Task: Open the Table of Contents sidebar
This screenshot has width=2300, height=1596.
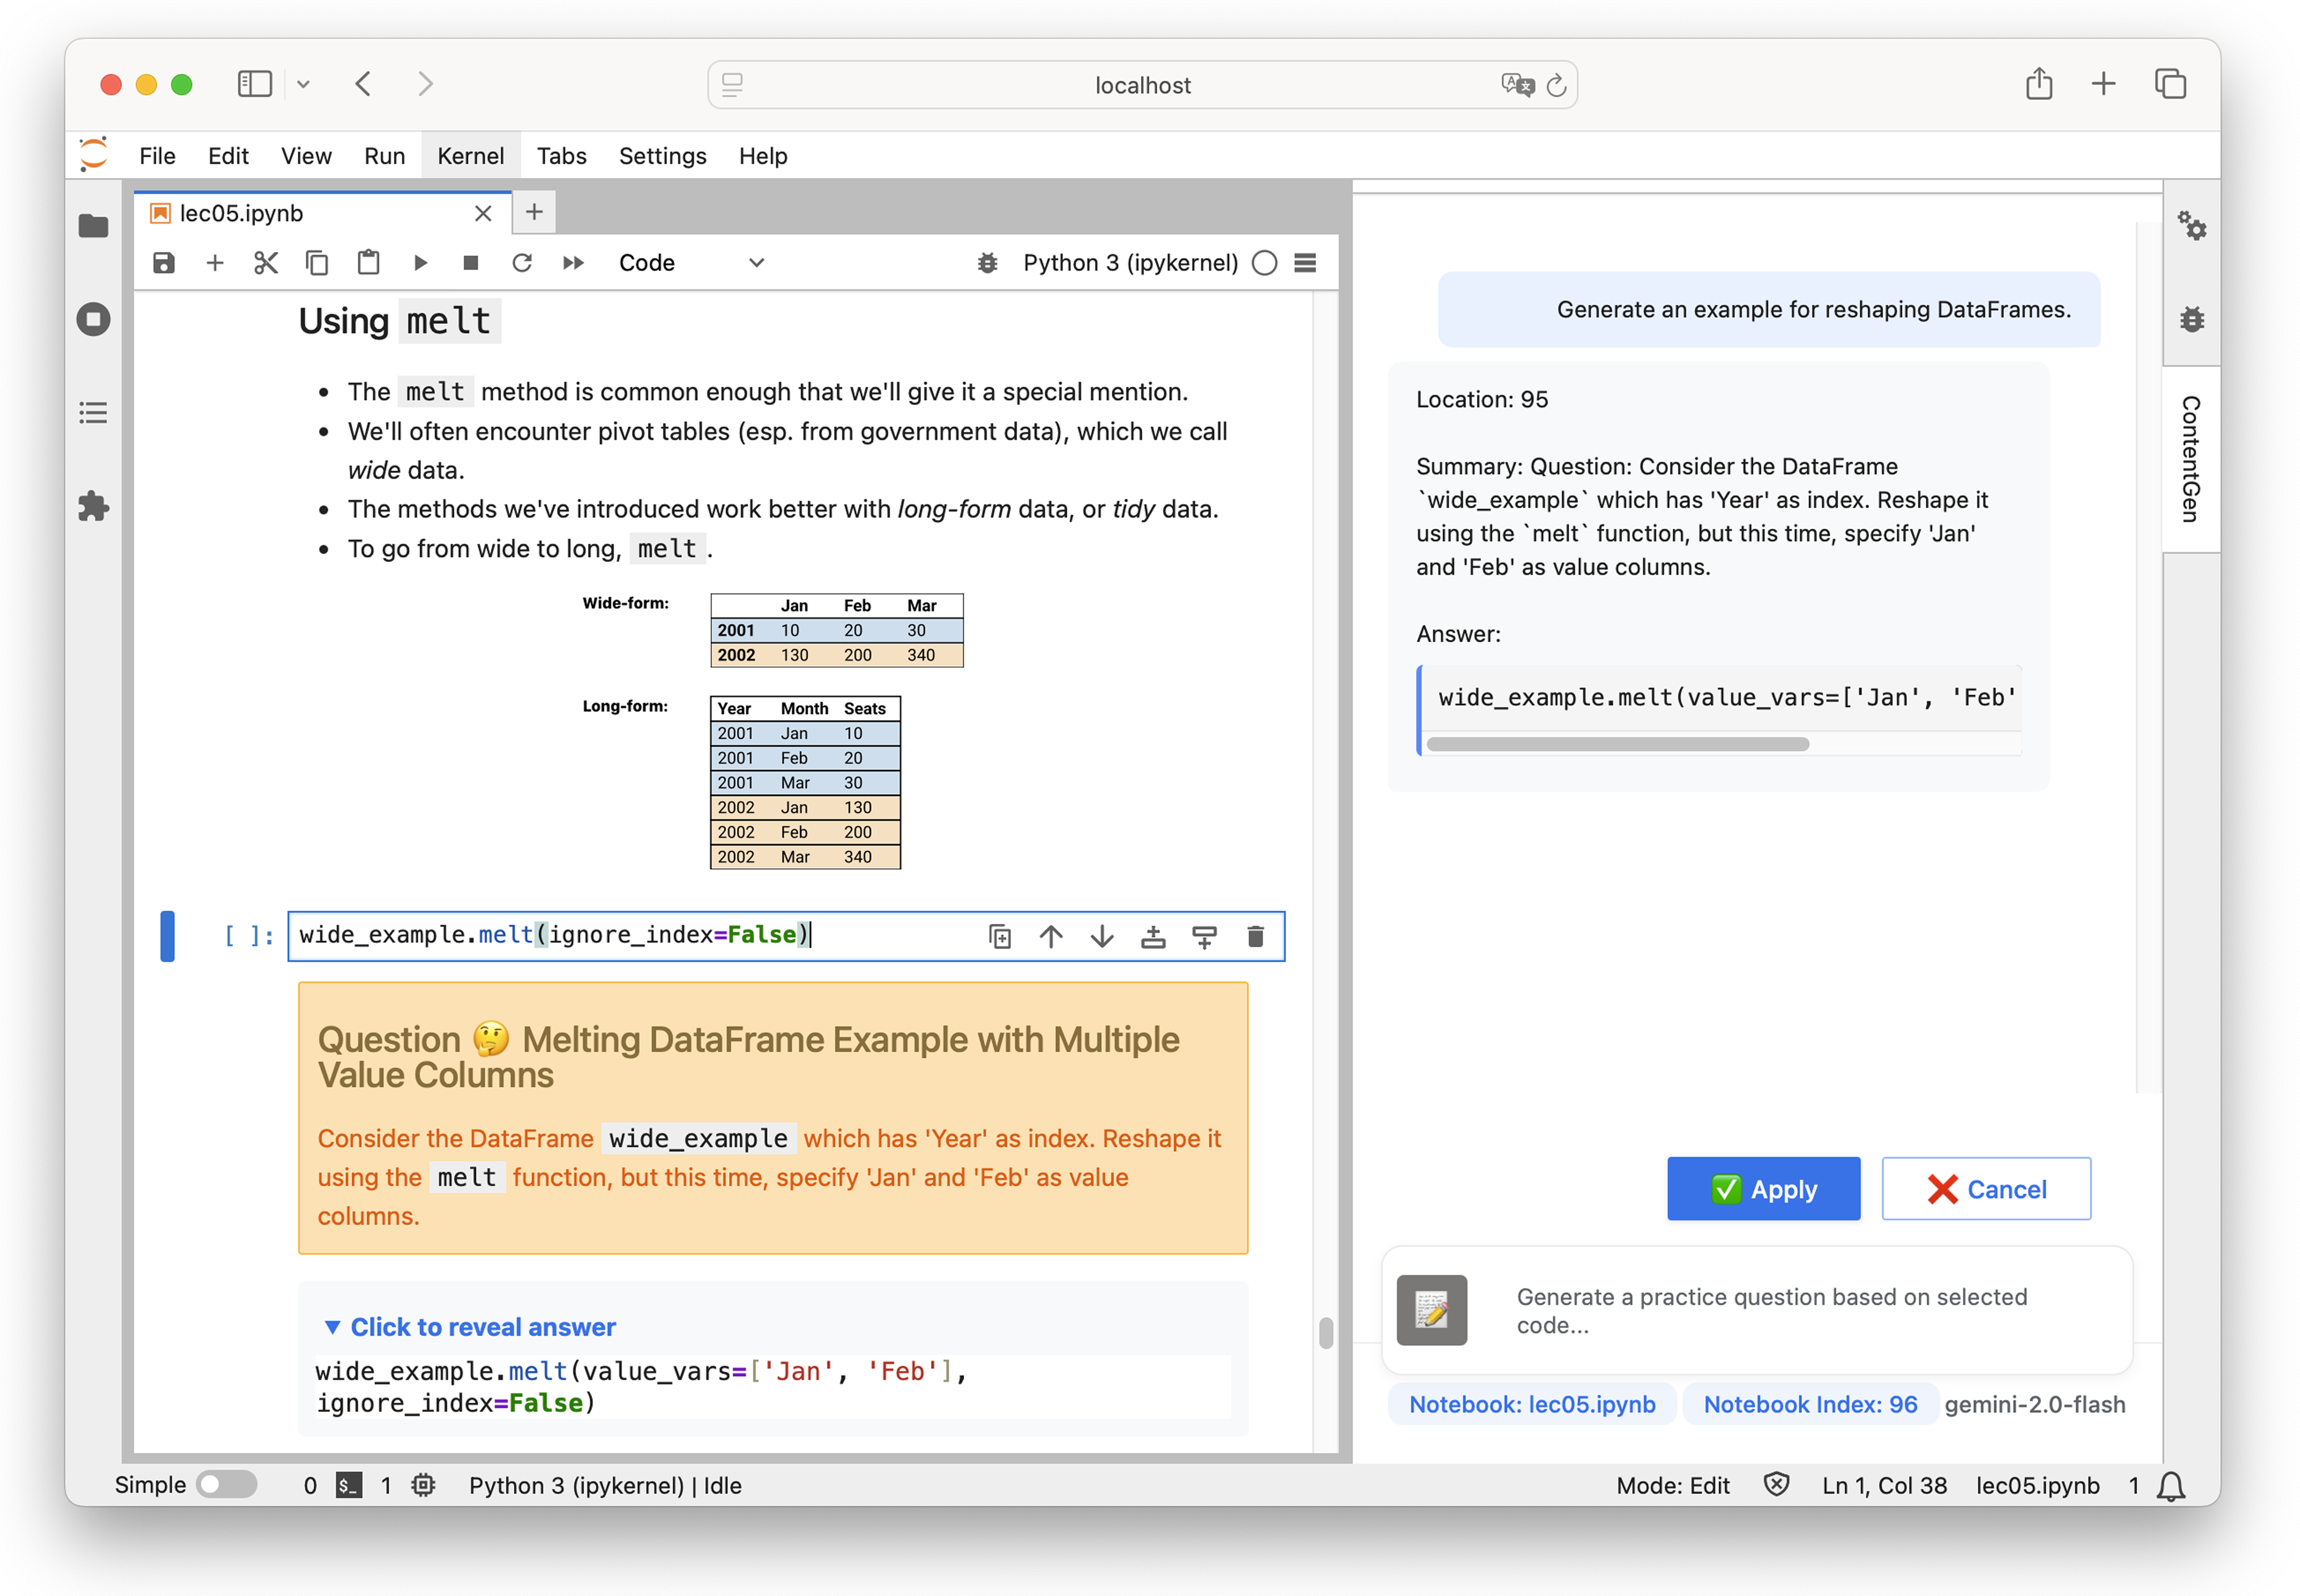Action: pos(93,412)
